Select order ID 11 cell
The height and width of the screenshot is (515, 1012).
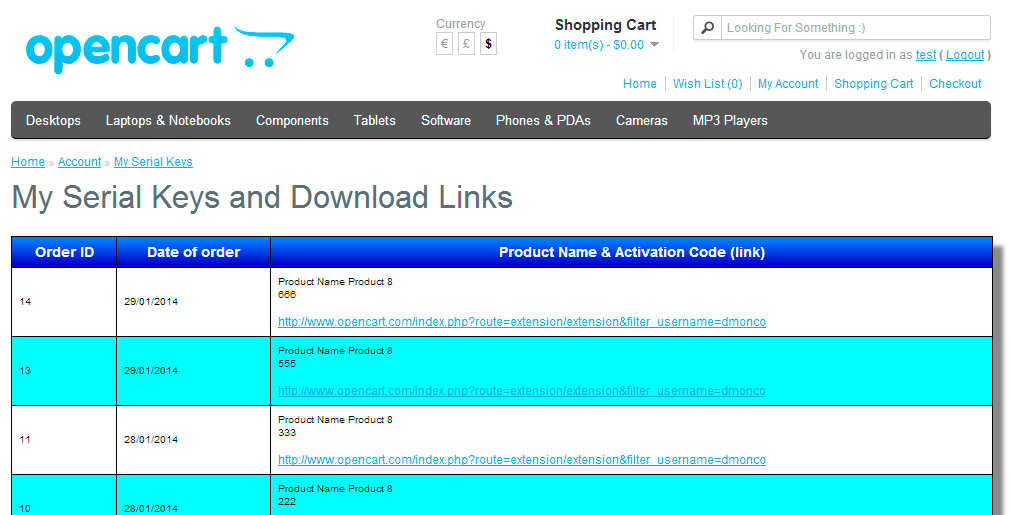[x=64, y=440]
